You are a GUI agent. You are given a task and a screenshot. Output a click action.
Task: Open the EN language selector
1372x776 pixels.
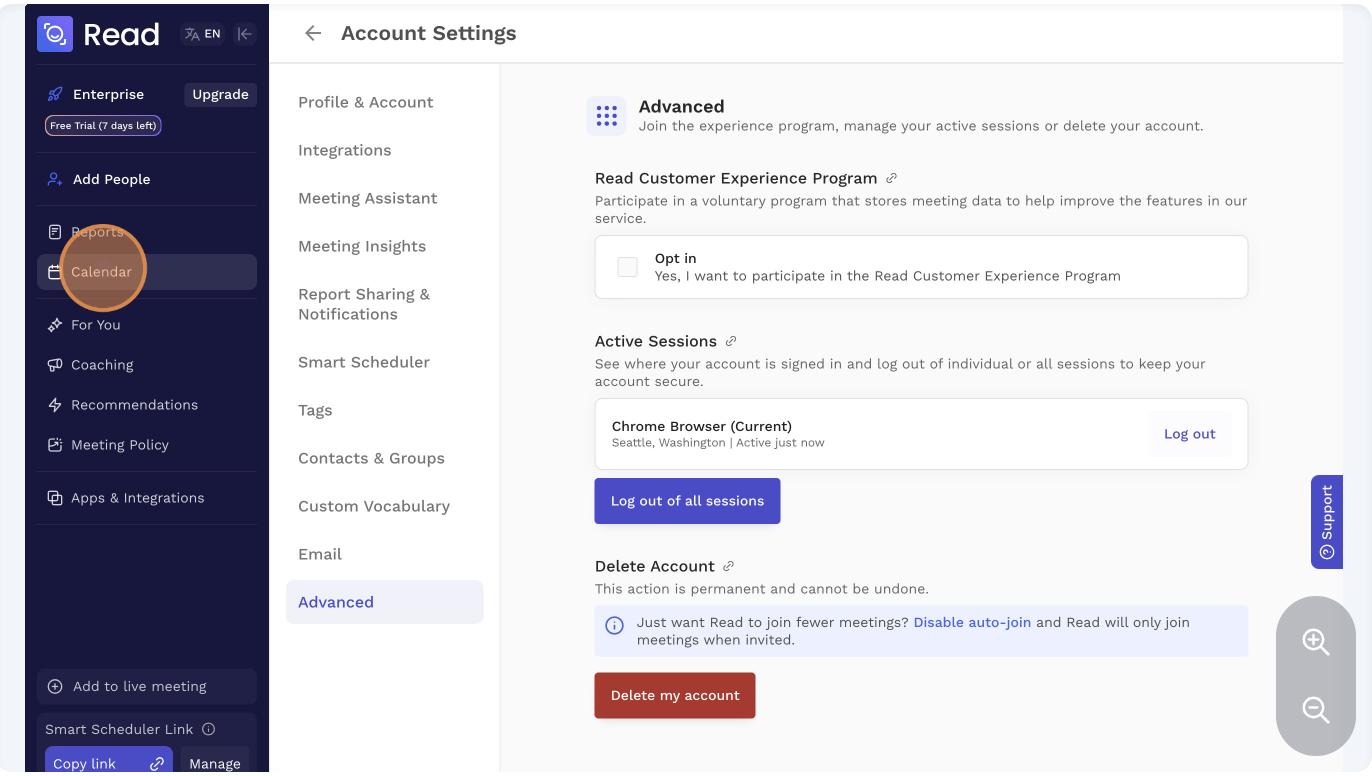[203, 34]
